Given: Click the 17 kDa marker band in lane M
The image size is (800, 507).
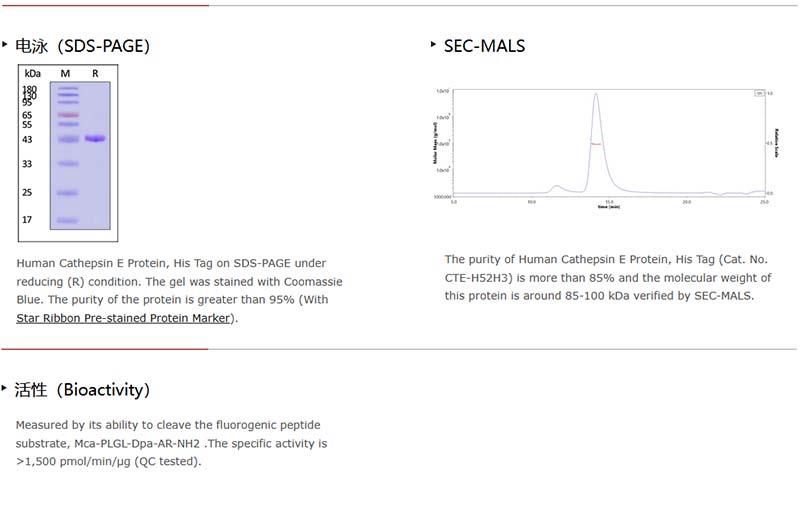Looking at the screenshot, I should pos(67,220).
